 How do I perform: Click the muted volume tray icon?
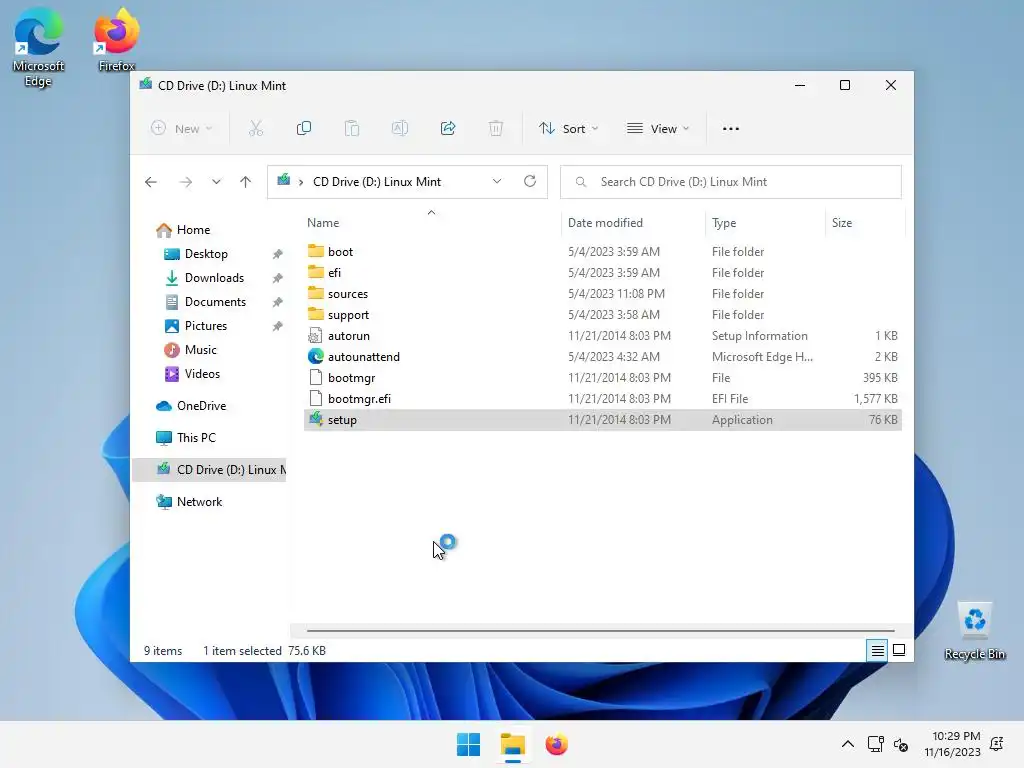(901, 744)
